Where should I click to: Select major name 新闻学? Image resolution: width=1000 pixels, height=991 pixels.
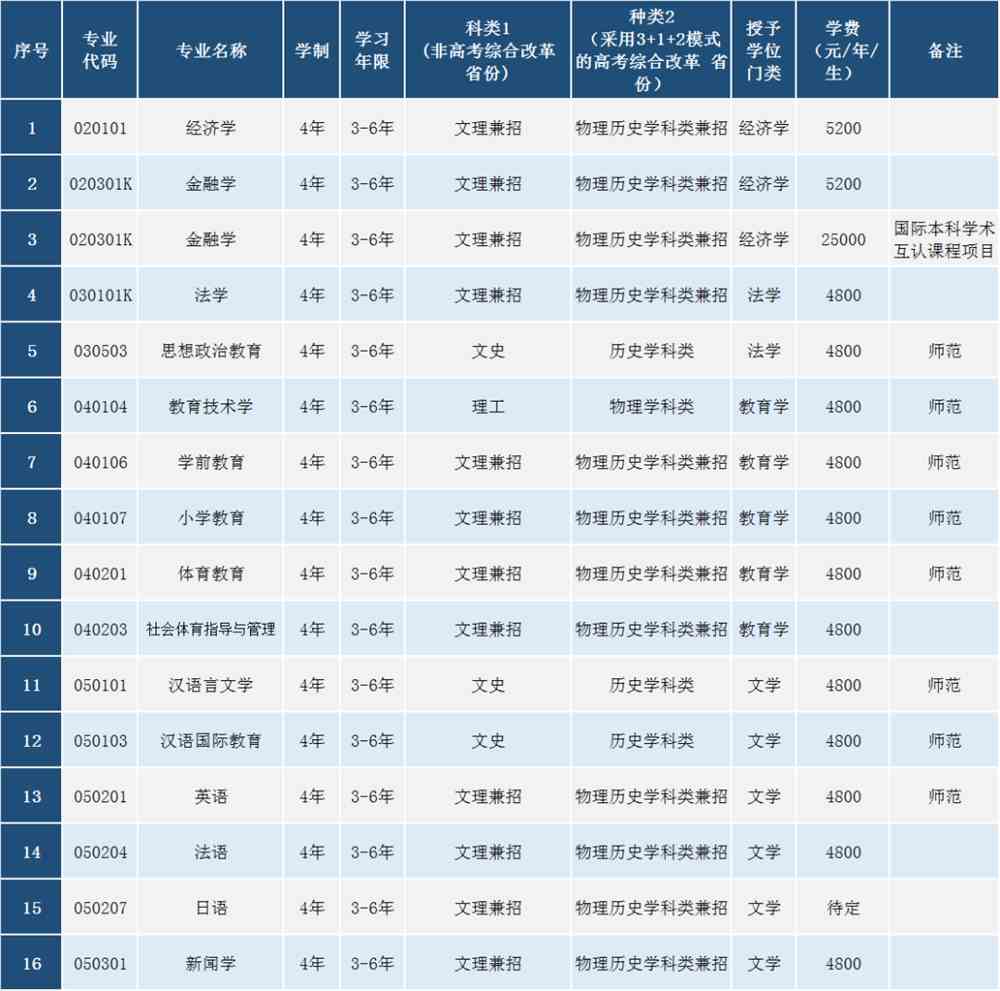click(210, 964)
